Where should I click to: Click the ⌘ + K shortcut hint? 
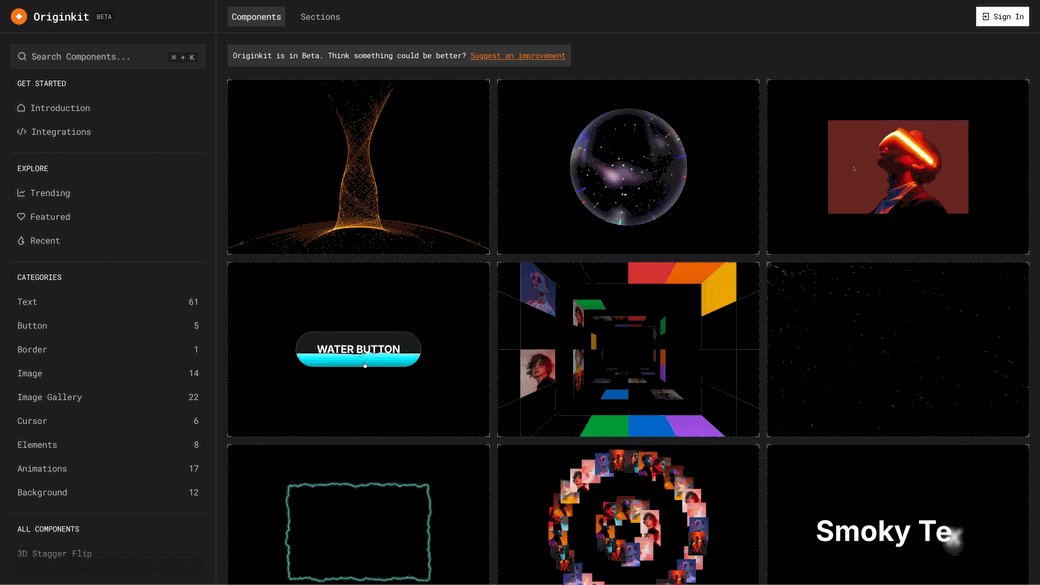[183, 57]
